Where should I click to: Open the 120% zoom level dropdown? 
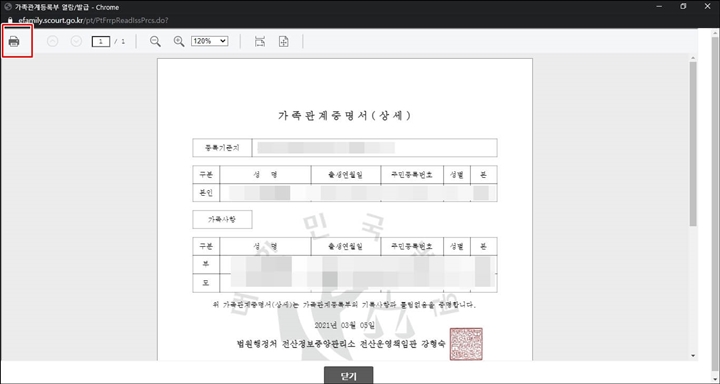point(209,41)
